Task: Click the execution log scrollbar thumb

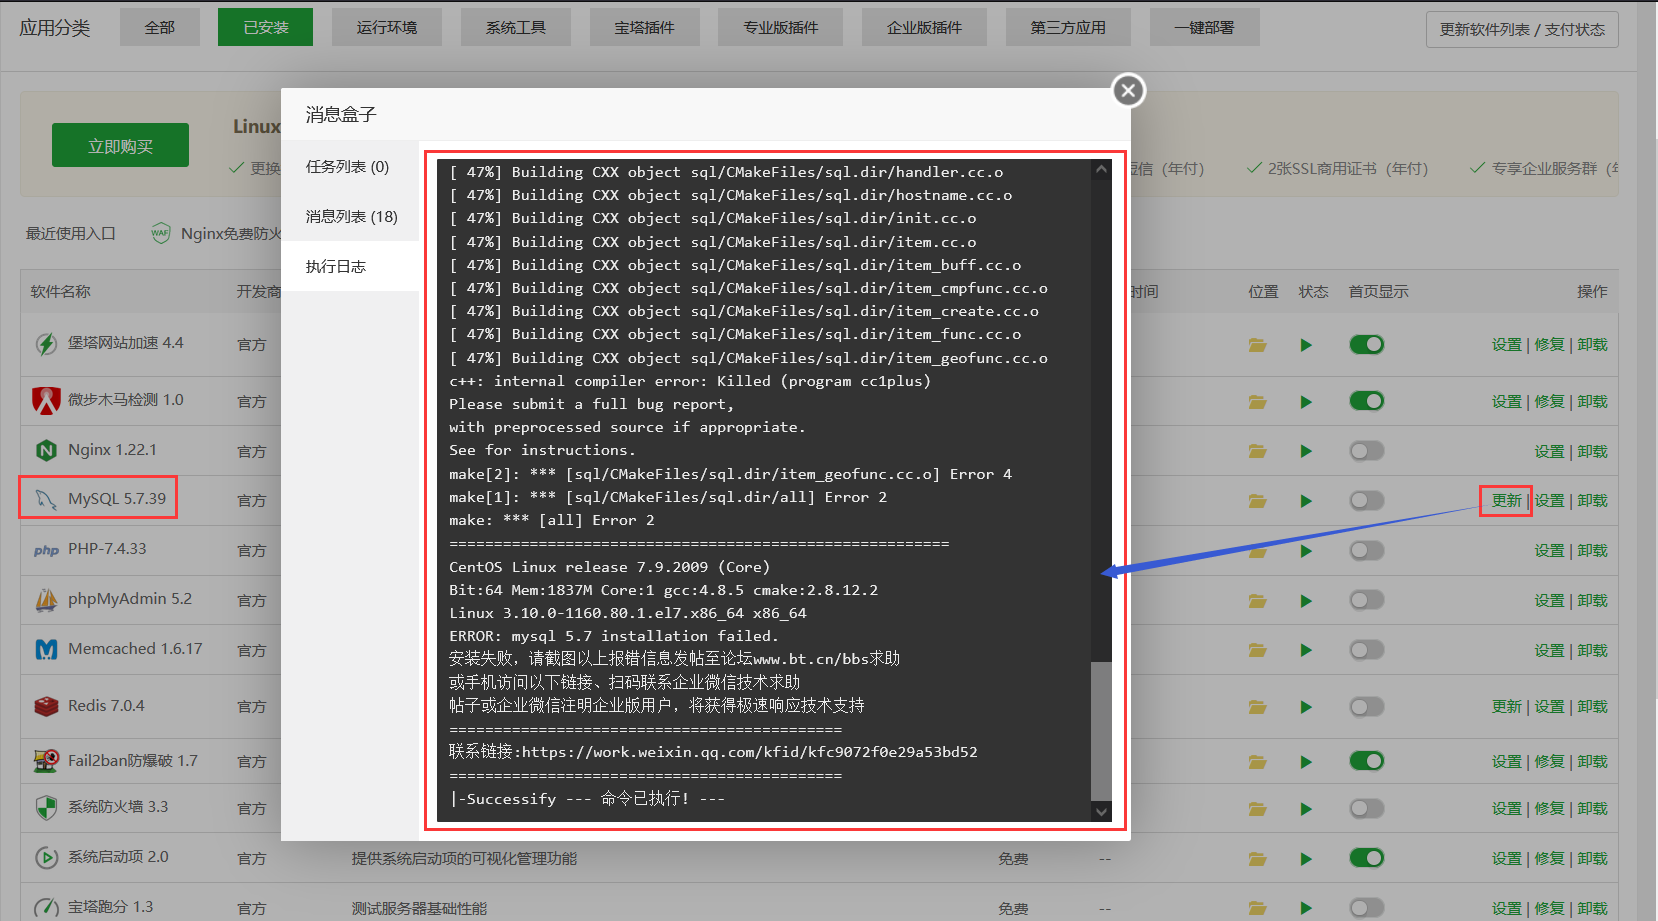Action: click(x=1101, y=730)
